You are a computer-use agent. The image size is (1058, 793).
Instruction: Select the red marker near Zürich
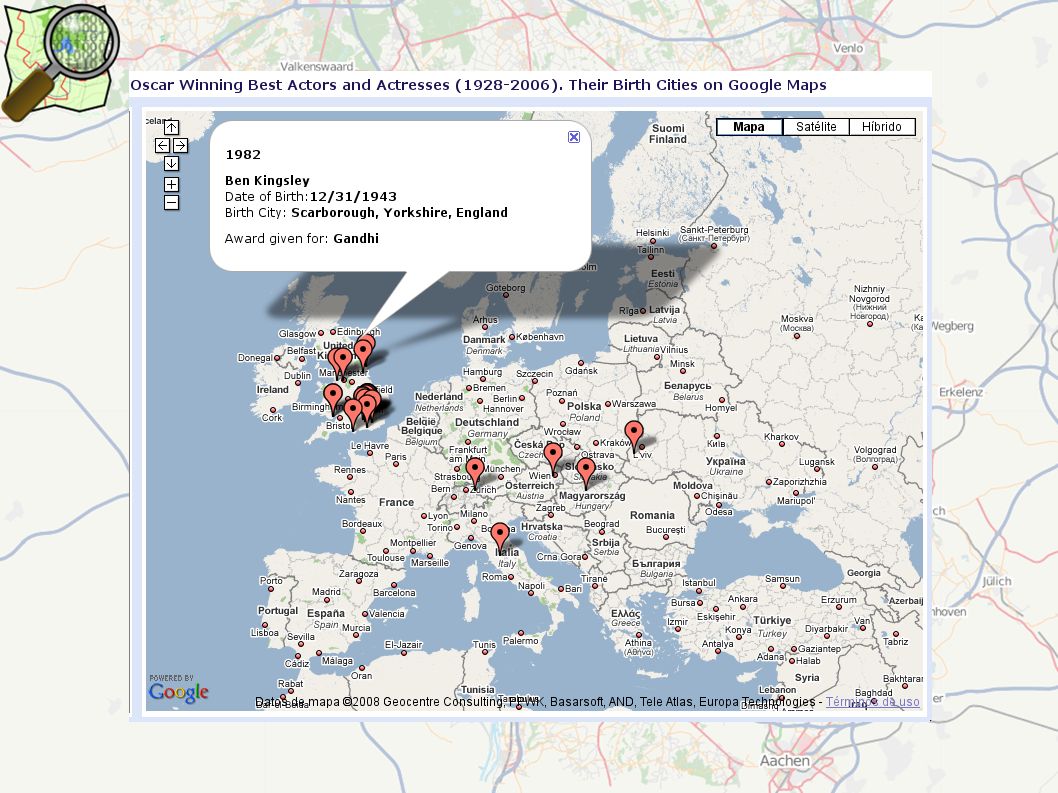475,471
